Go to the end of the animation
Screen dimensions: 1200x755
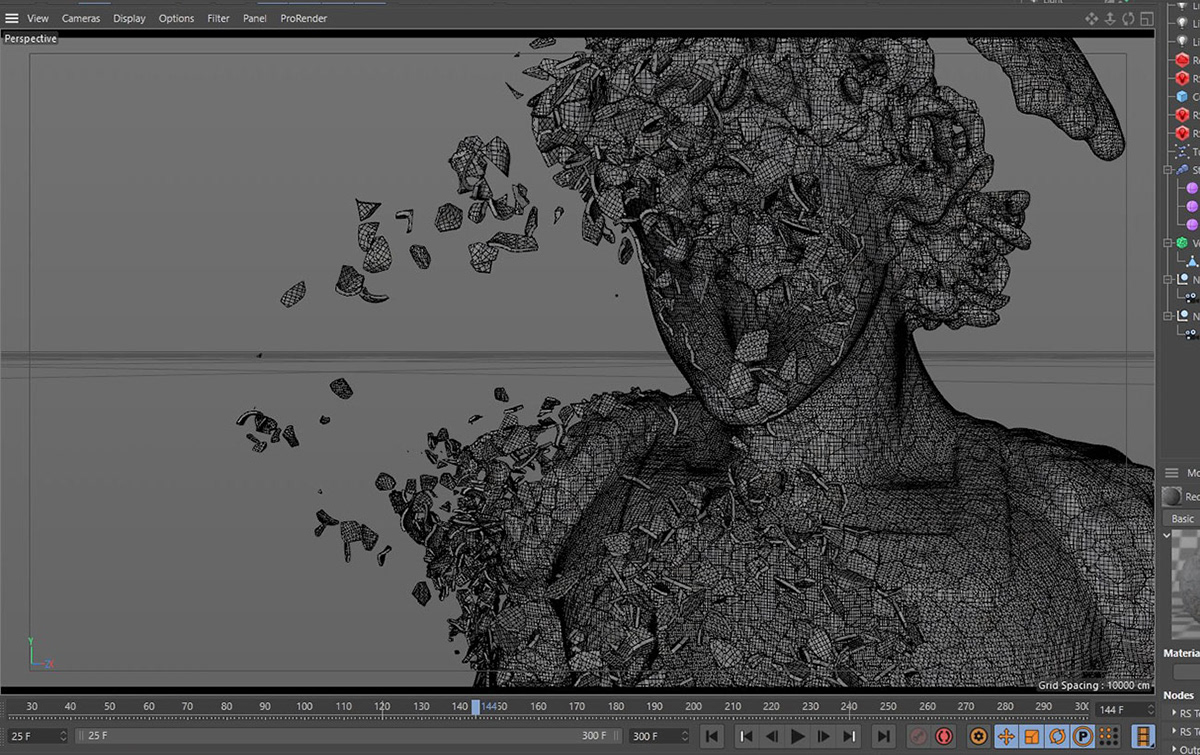883,737
